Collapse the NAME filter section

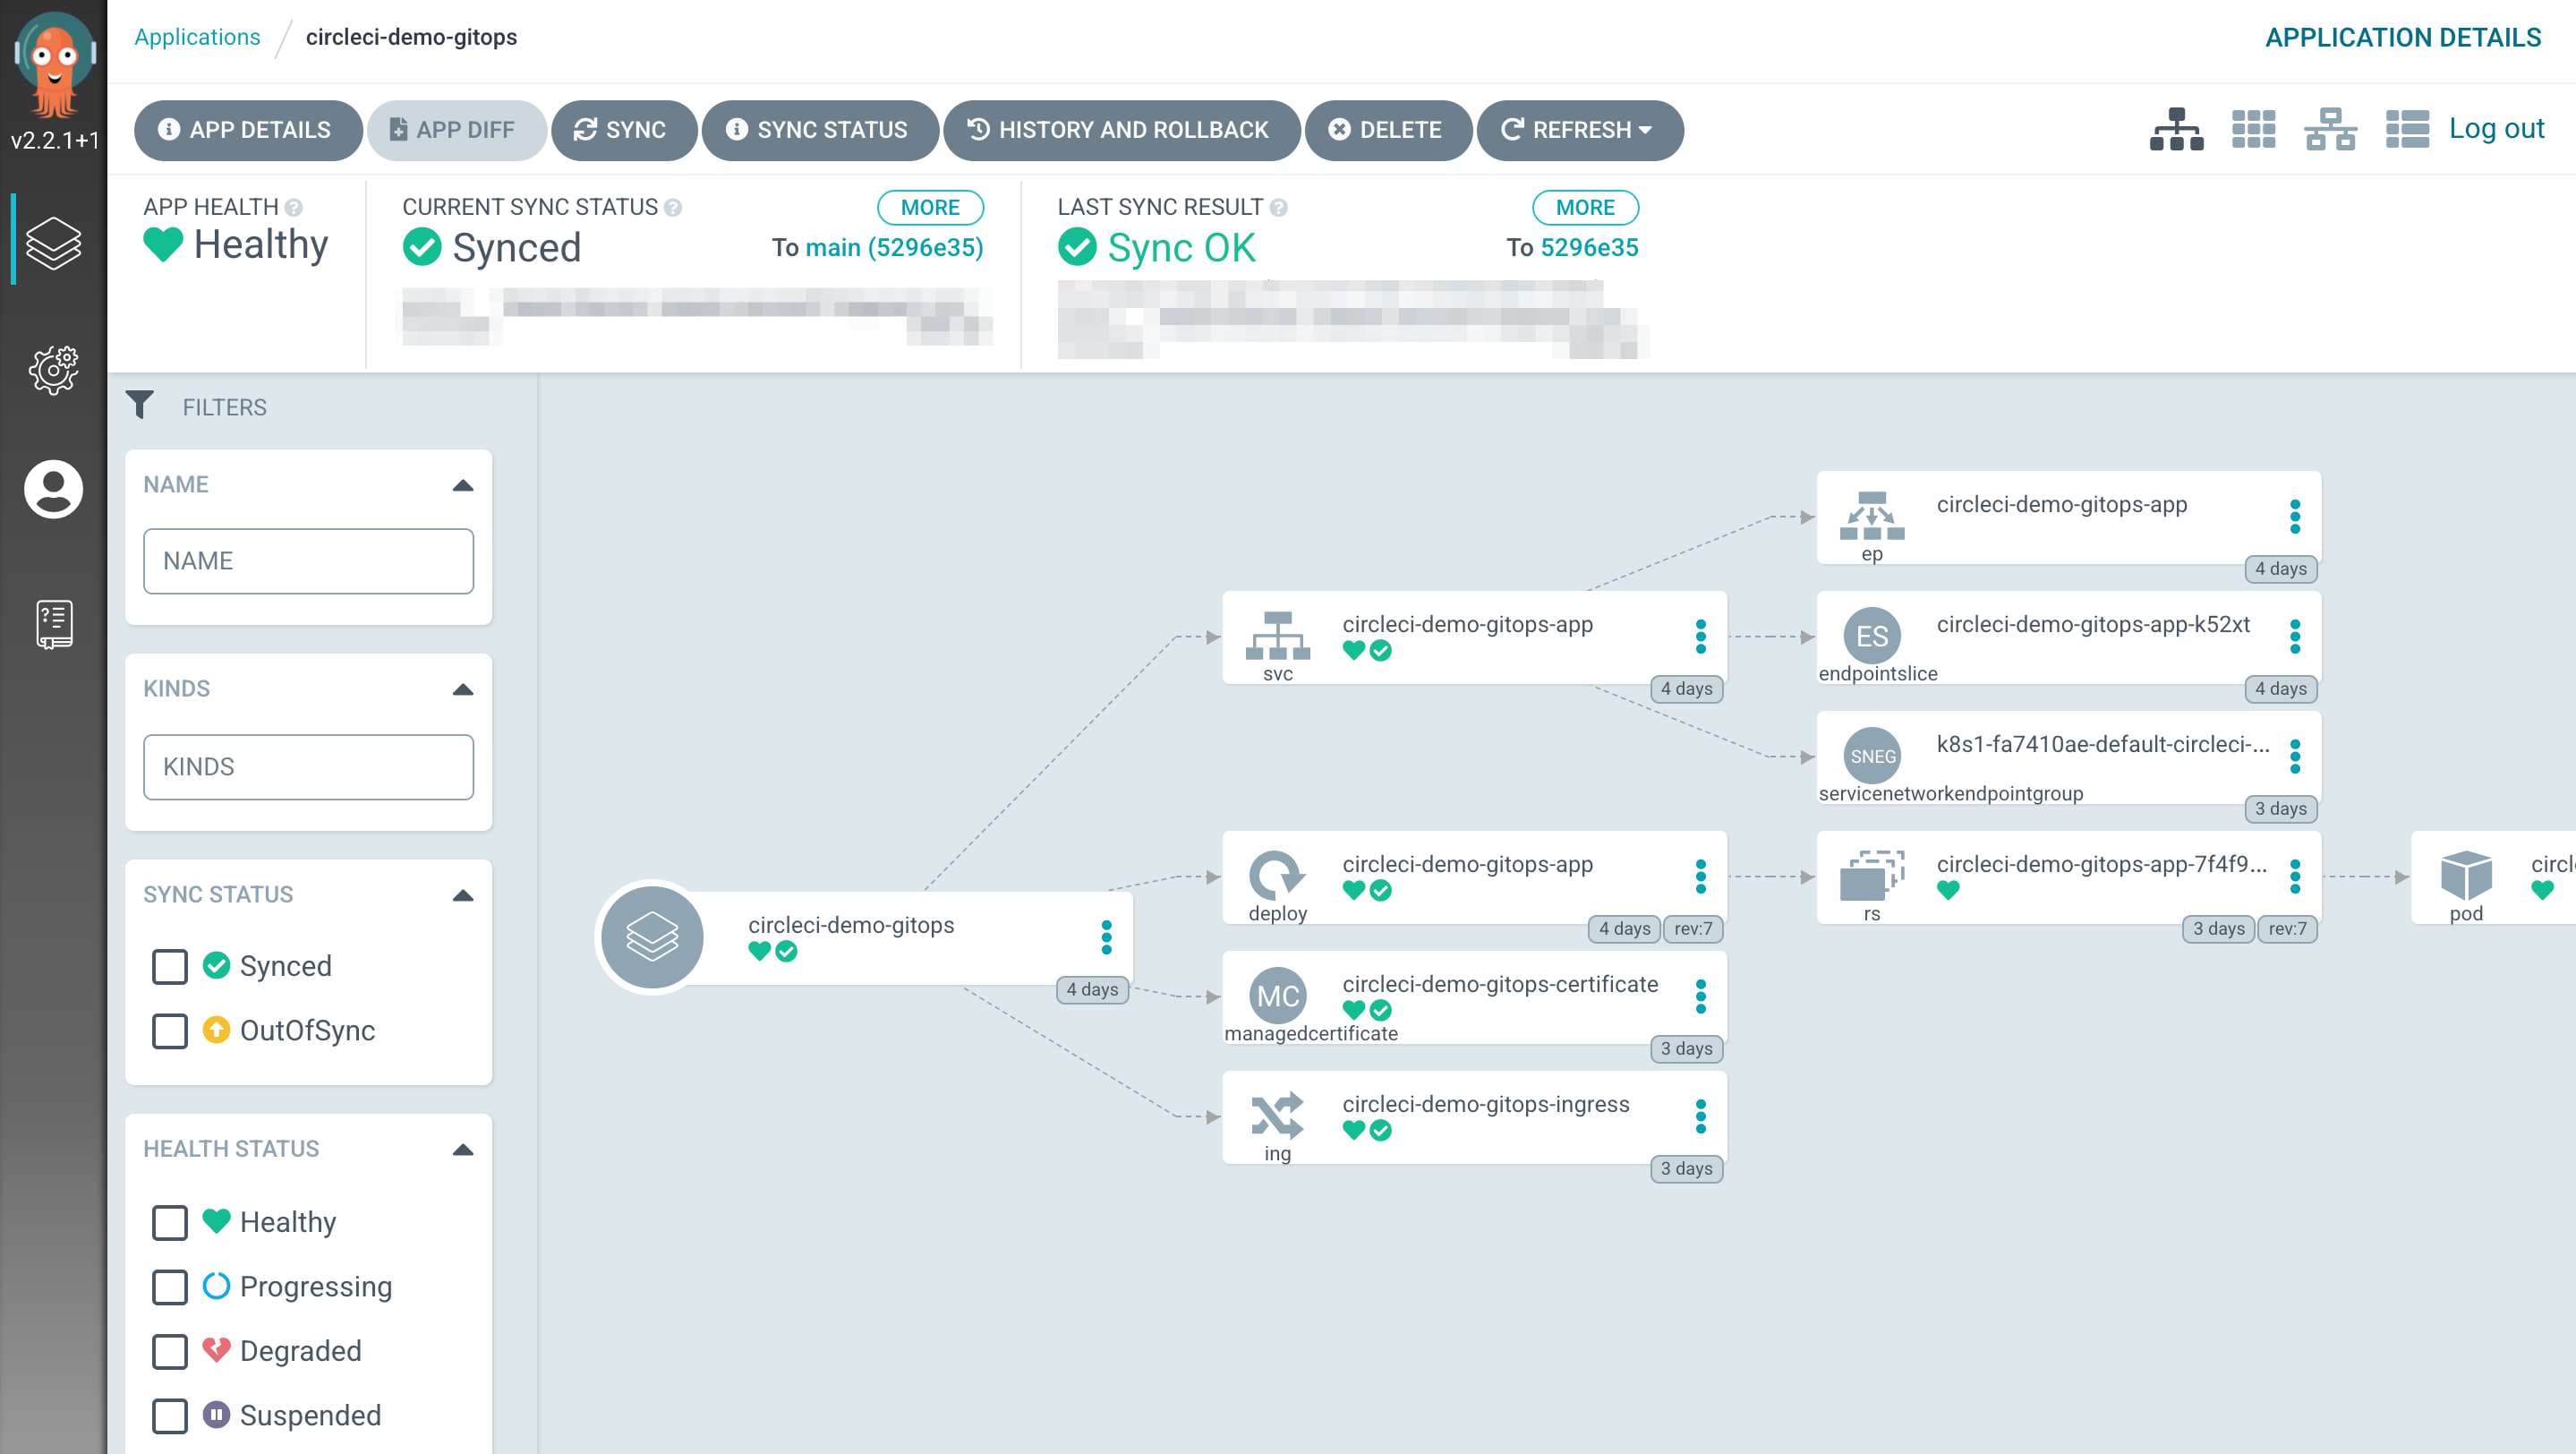(x=462, y=485)
